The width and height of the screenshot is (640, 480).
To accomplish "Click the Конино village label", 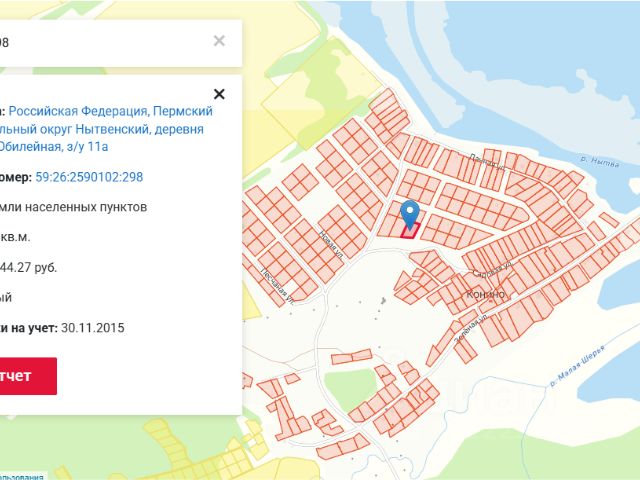I will point(485,294).
